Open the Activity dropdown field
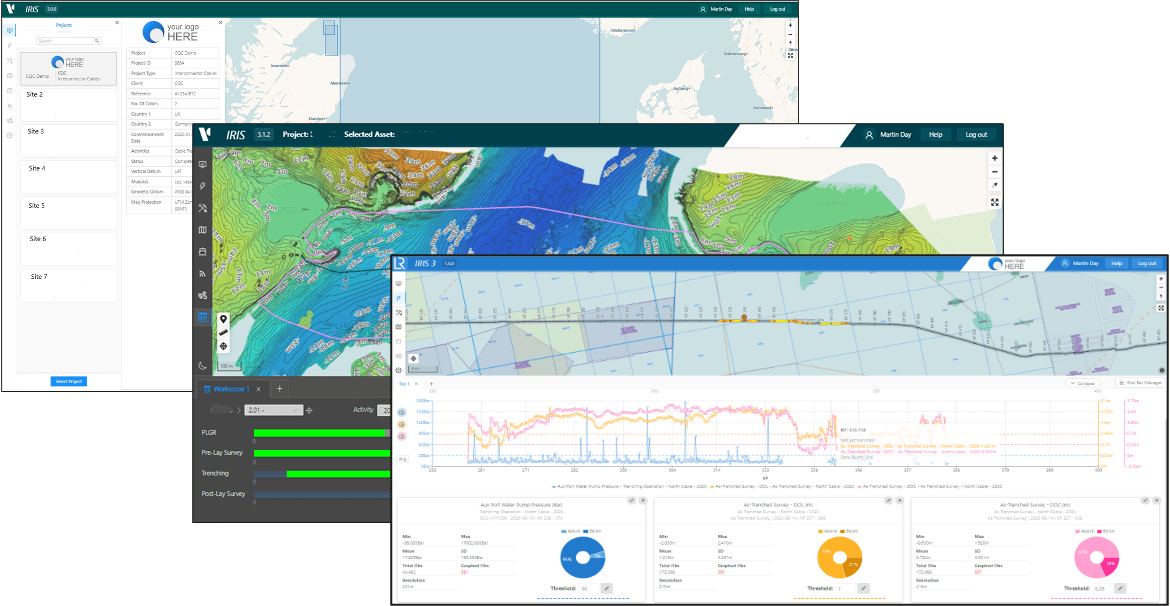This screenshot has width=1170, height=606. 384,410
